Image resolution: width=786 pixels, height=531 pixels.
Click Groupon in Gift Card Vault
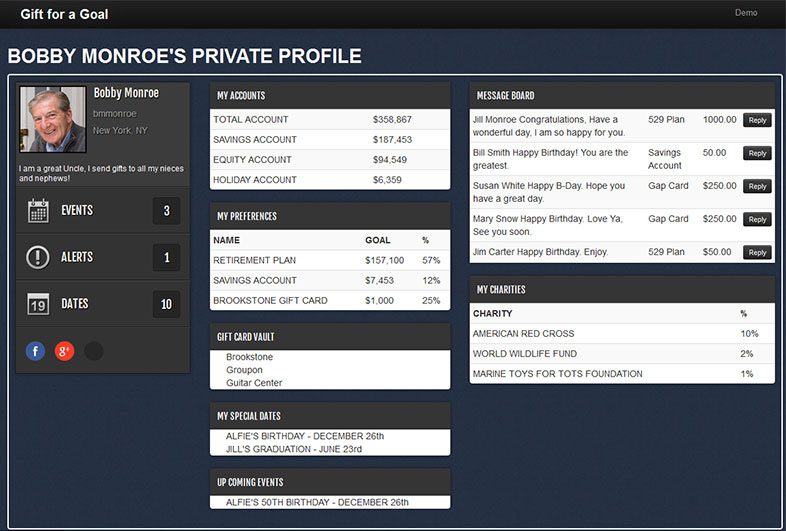[244, 370]
